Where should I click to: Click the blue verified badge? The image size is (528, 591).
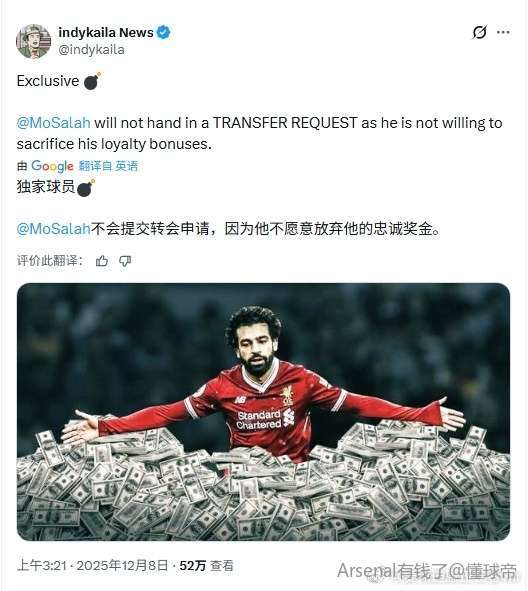tap(163, 33)
